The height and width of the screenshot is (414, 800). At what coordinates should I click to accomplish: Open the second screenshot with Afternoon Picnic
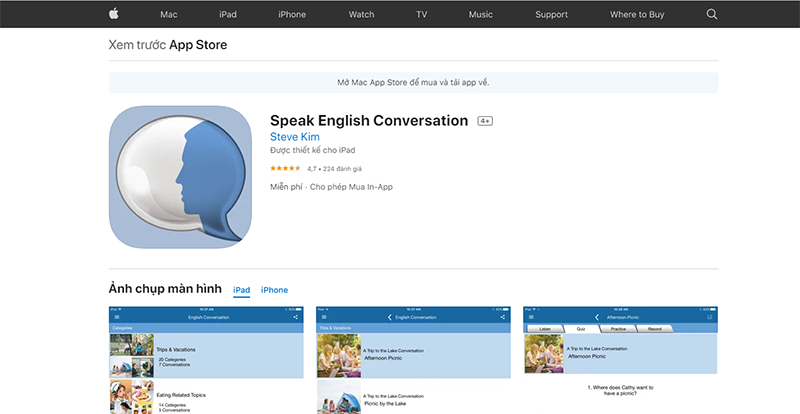tap(413, 360)
